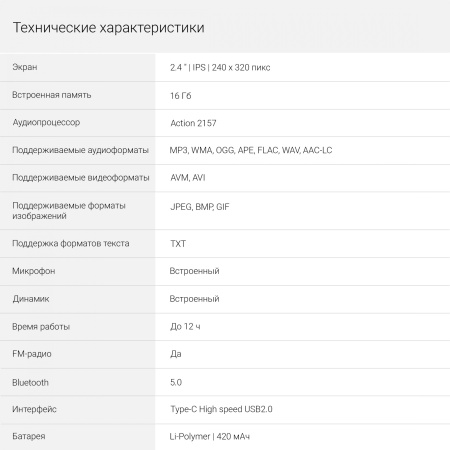
Task: Click the AVM, AVI video formats value
Action: [188, 178]
